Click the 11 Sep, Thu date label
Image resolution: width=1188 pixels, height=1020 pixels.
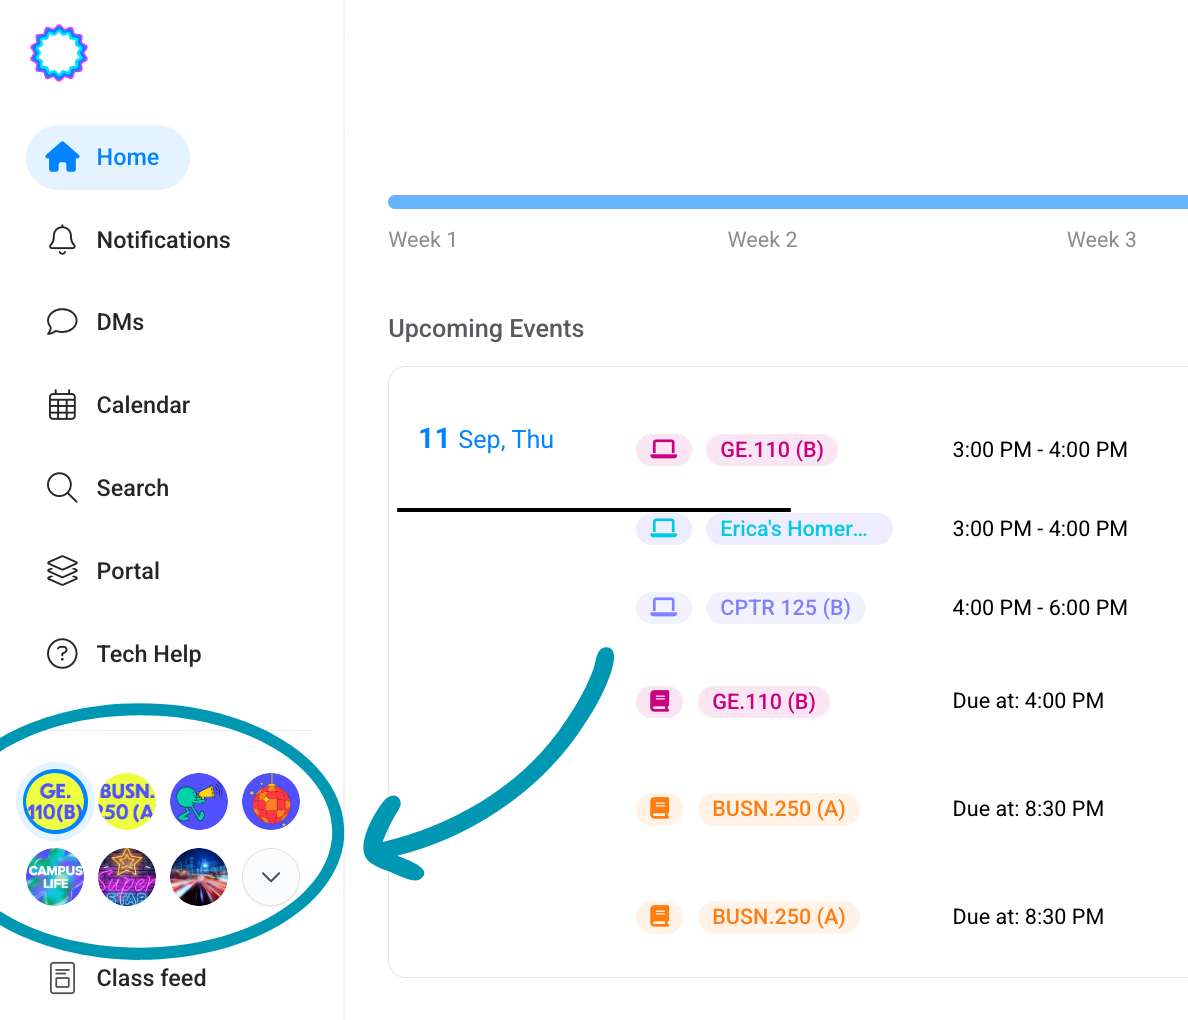pyautogui.click(x=486, y=439)
